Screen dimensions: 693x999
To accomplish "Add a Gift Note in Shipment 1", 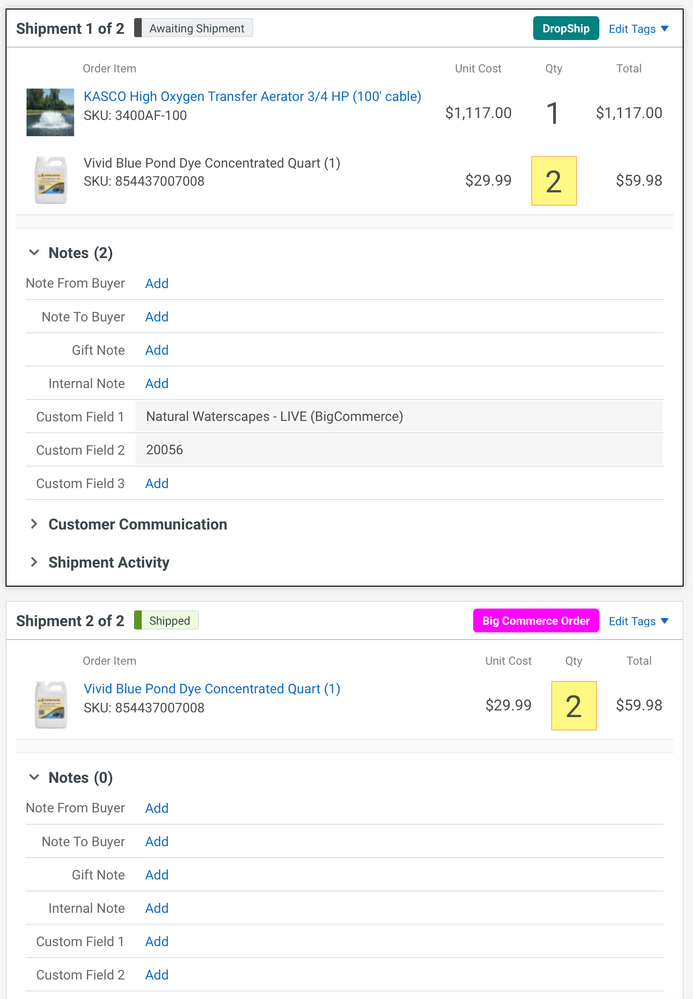I will 157,350.
